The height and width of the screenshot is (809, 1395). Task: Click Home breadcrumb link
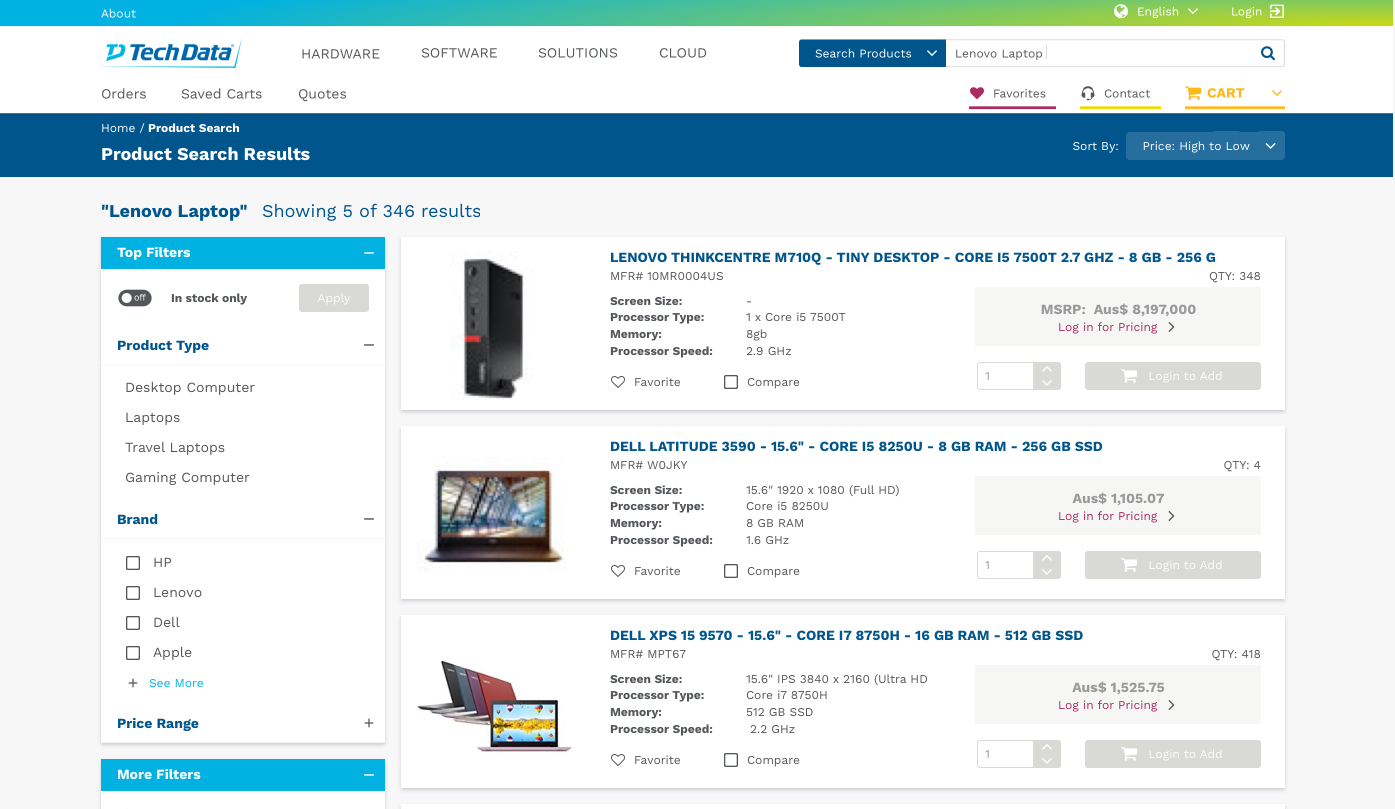click(118, 128)
